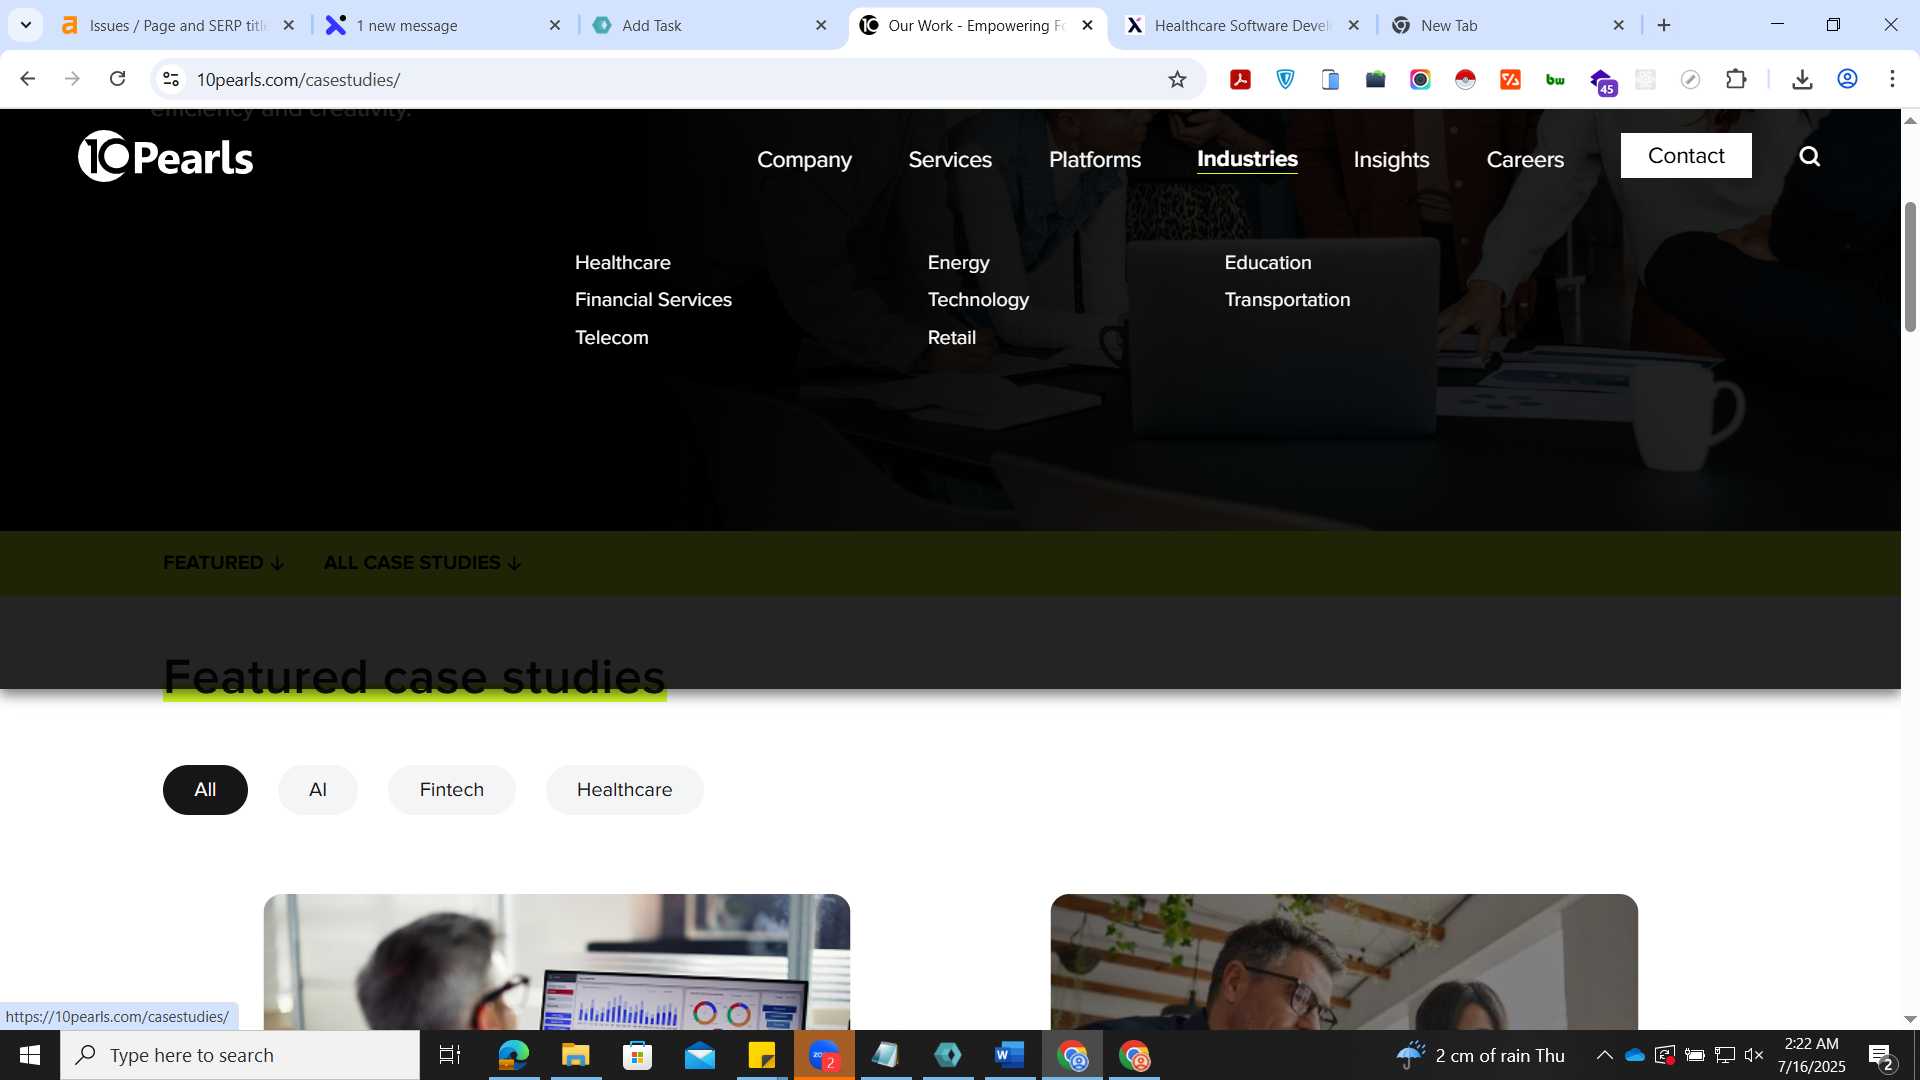The height and width of the screenshot is (1080, 1920).
Task: Open the Platforms menu
Action: point(1095,159)
